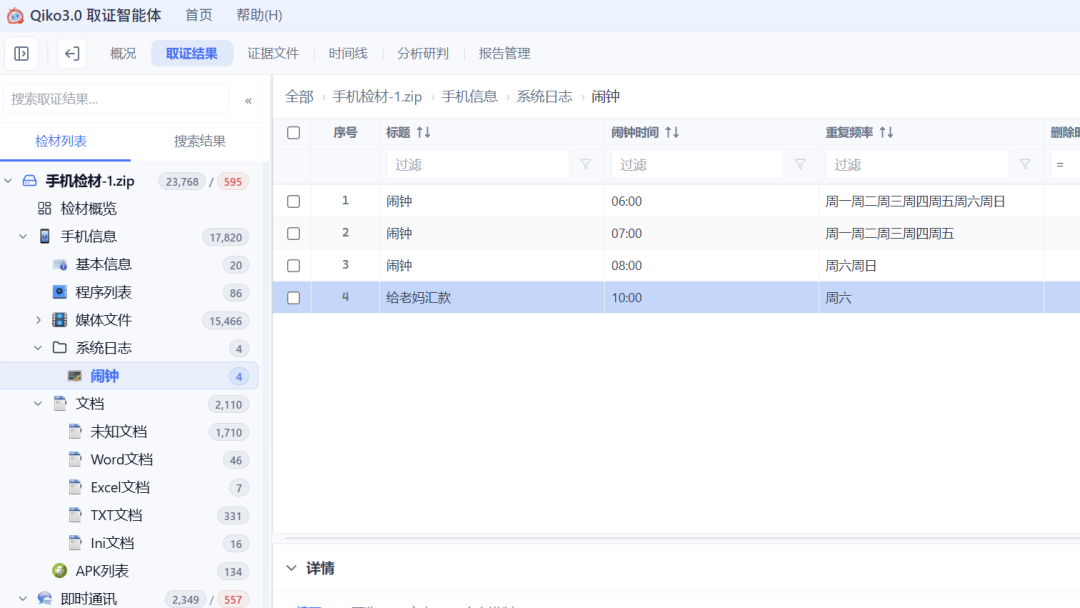The width and height of the screenshot is (1080, 608).
Task: Toggle the sidebar panel icon
Action: [21, 54]
